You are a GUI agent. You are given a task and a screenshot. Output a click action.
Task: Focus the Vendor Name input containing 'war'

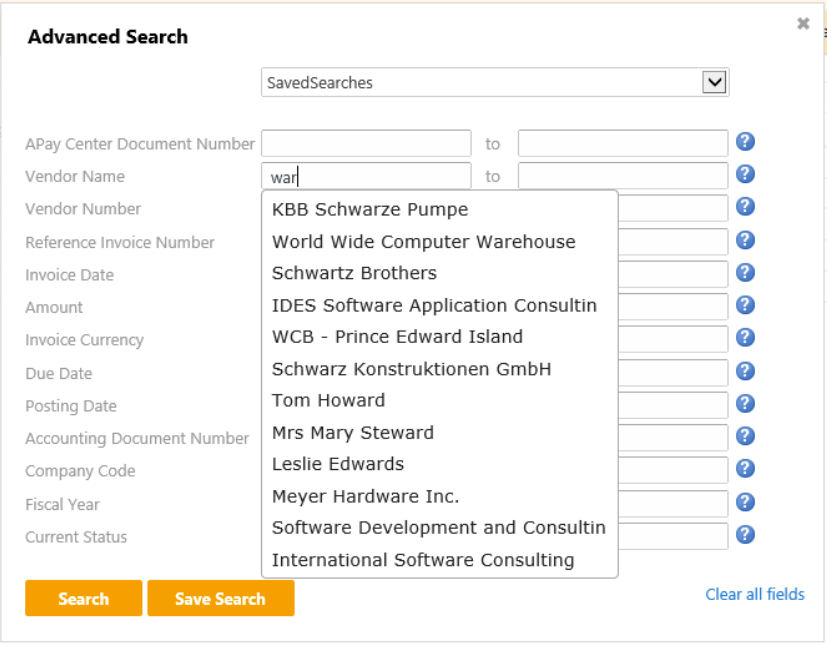click(365, 177)
